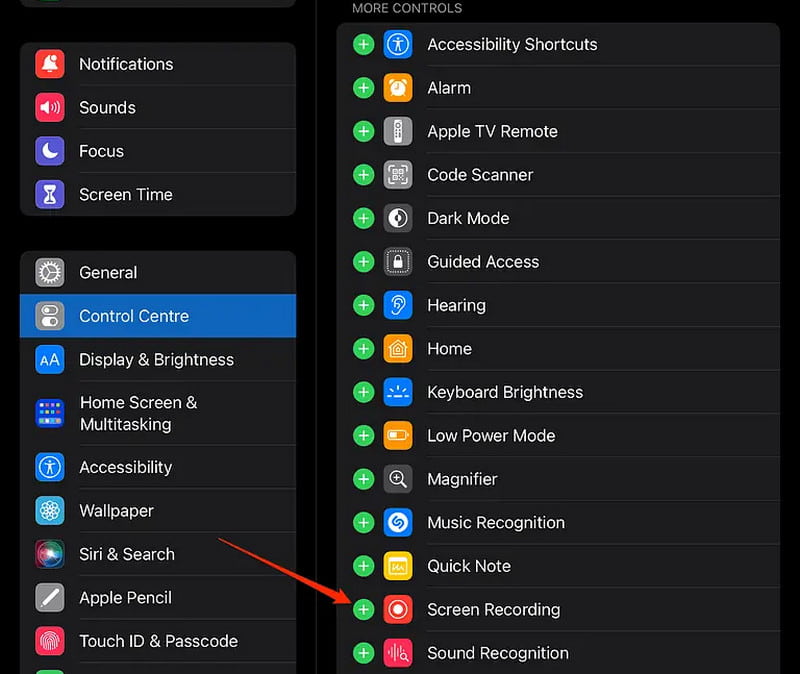
Task: Open Screen Time label in sidebar
Action: pyautogui.click(x=126, y=194)
